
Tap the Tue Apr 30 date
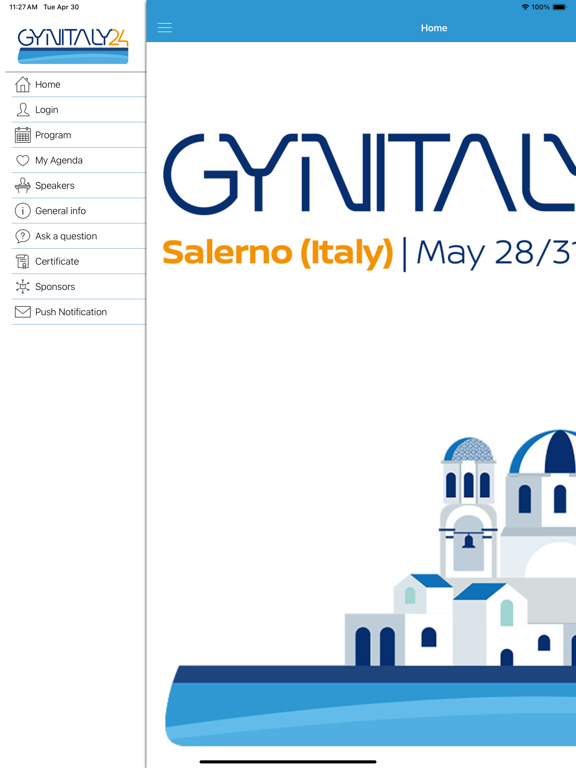click(61, 7)
